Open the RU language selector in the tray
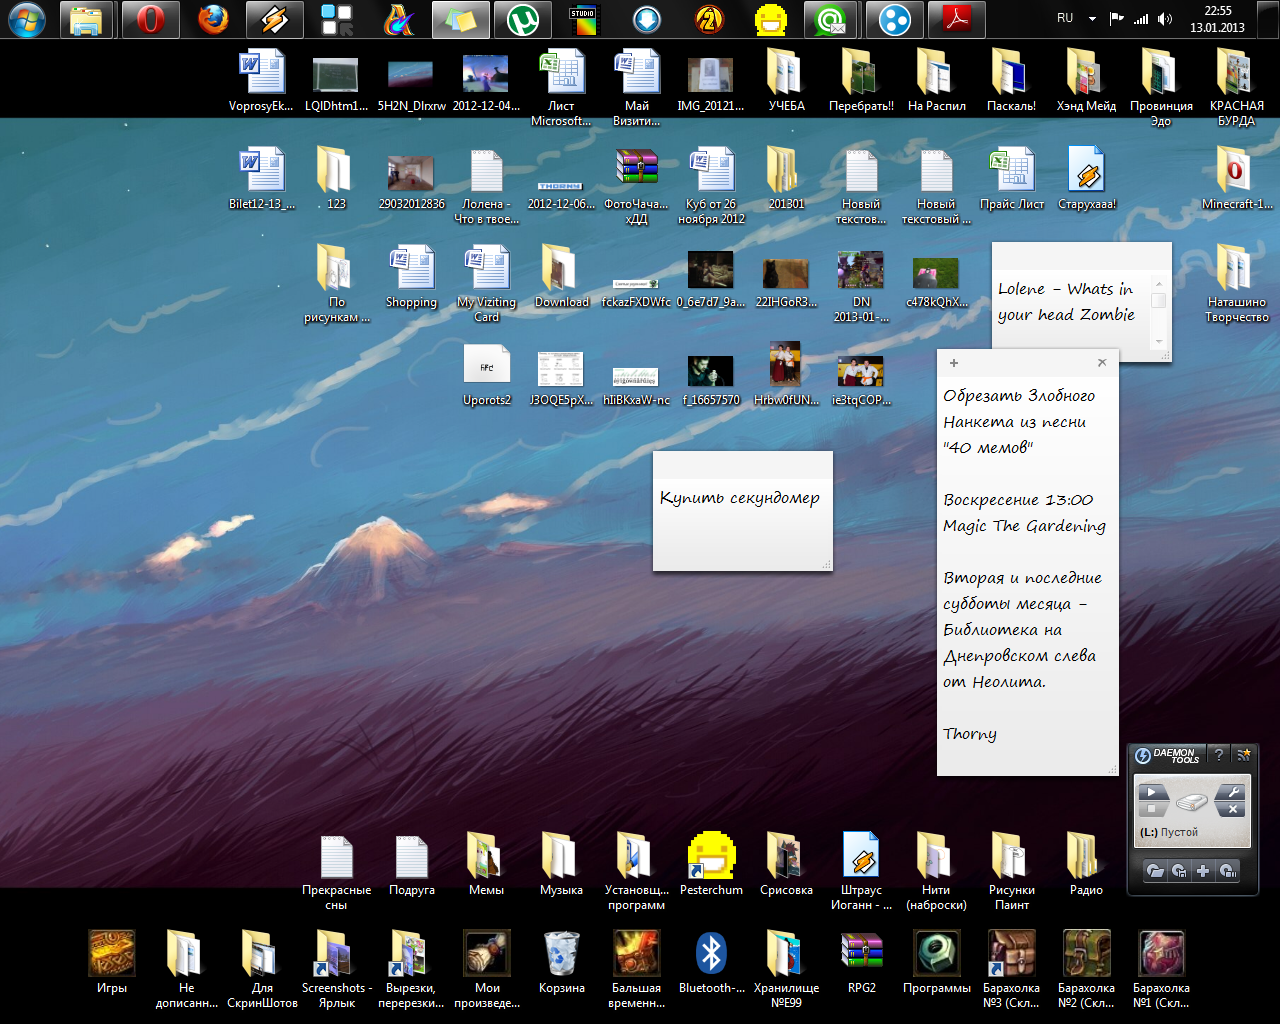The image size is (1280, 1024). coord(1065,18)
